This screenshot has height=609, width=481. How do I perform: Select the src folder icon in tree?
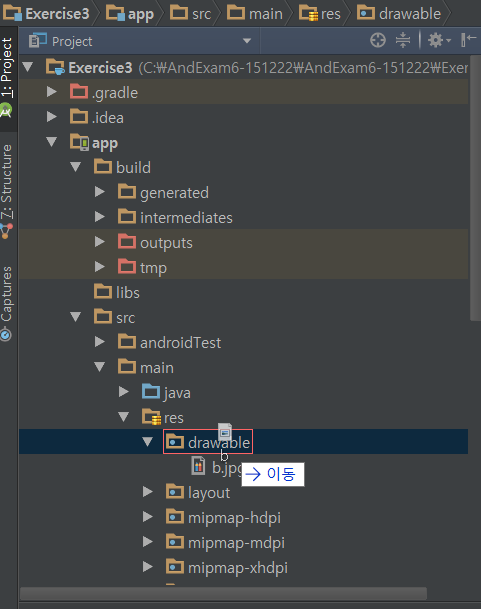point(103,316)
